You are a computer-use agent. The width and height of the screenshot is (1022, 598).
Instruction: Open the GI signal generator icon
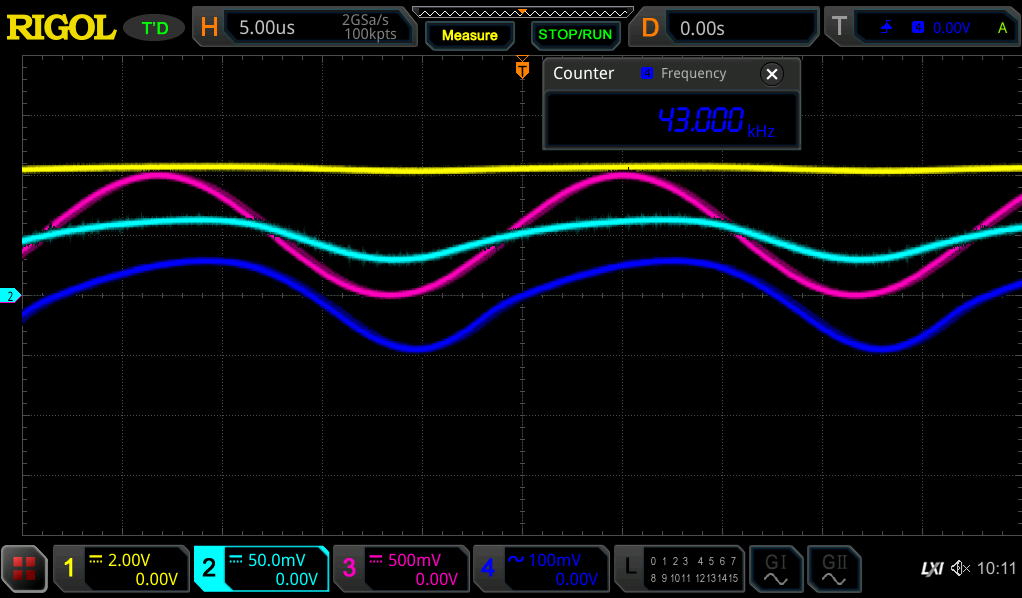click(x=776, y=569)
